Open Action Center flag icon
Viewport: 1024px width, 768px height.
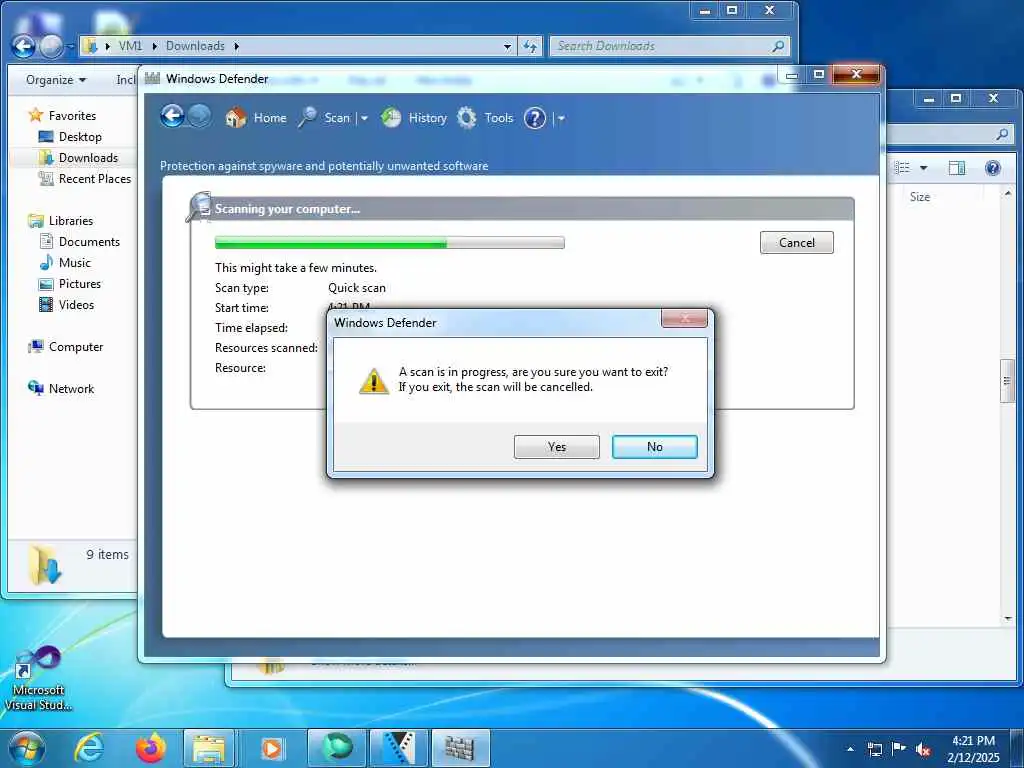(899, 748)
